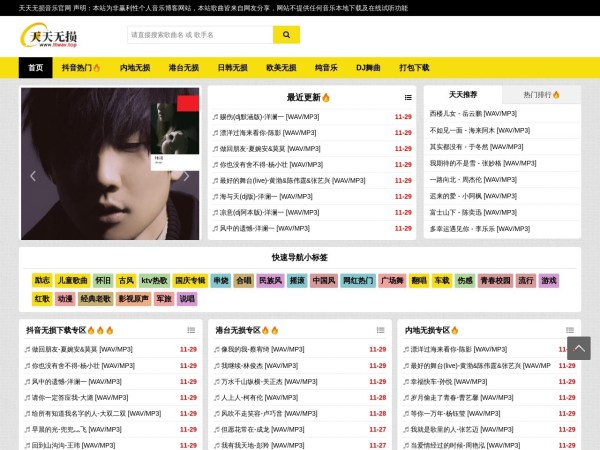Open list icon in 抖音无损下载专区 header

190,330
